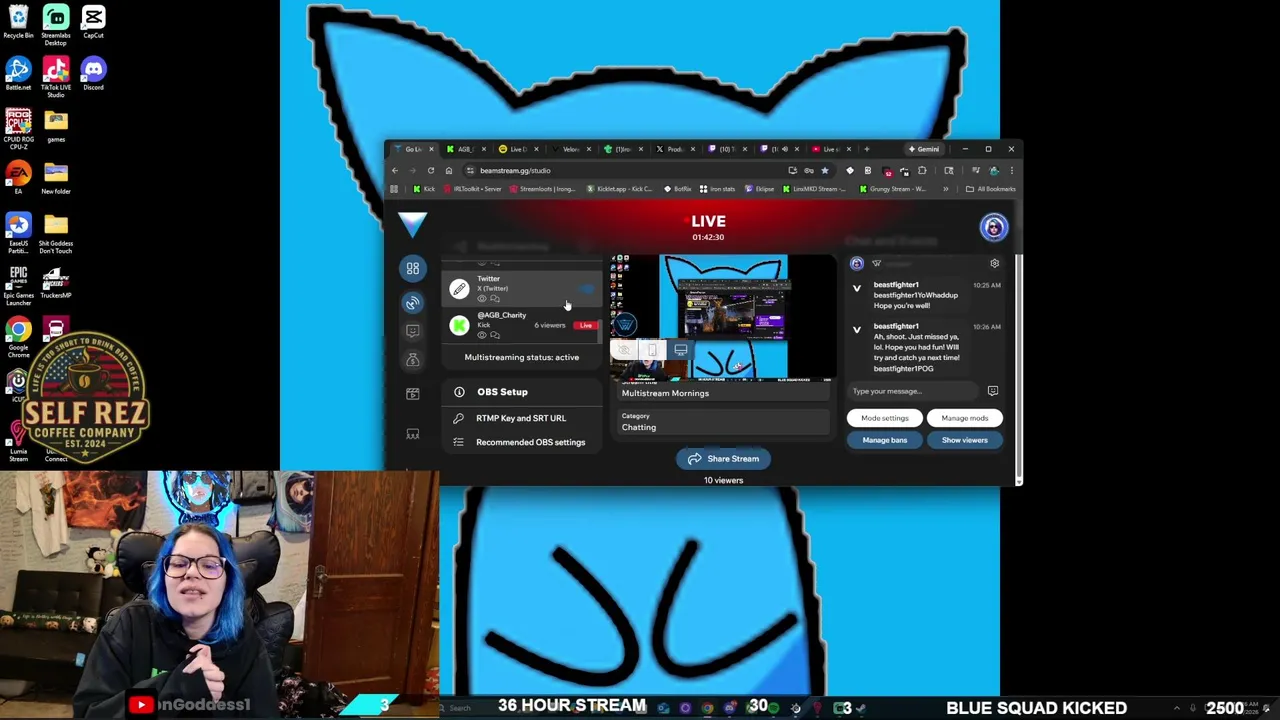Open Mode settings button
The image size is (1280, 720).
point(885,418)
